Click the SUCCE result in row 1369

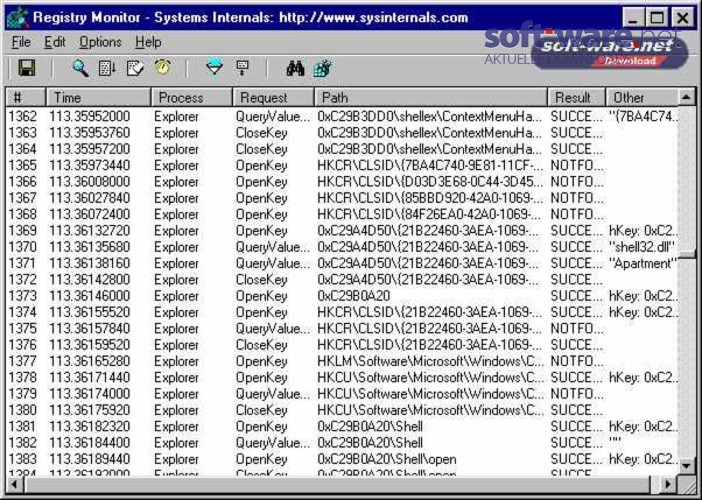click(x=577, y=231)
